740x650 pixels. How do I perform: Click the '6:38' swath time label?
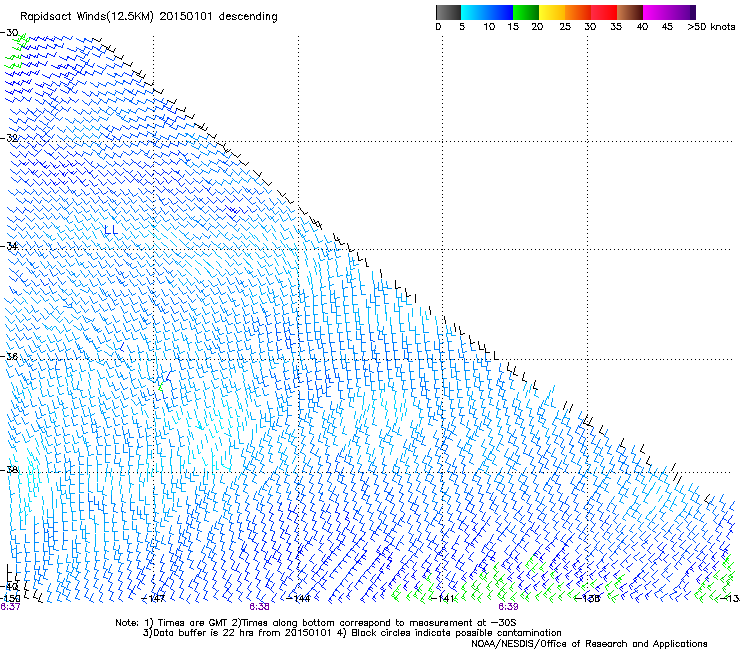(x=260, y=607)
